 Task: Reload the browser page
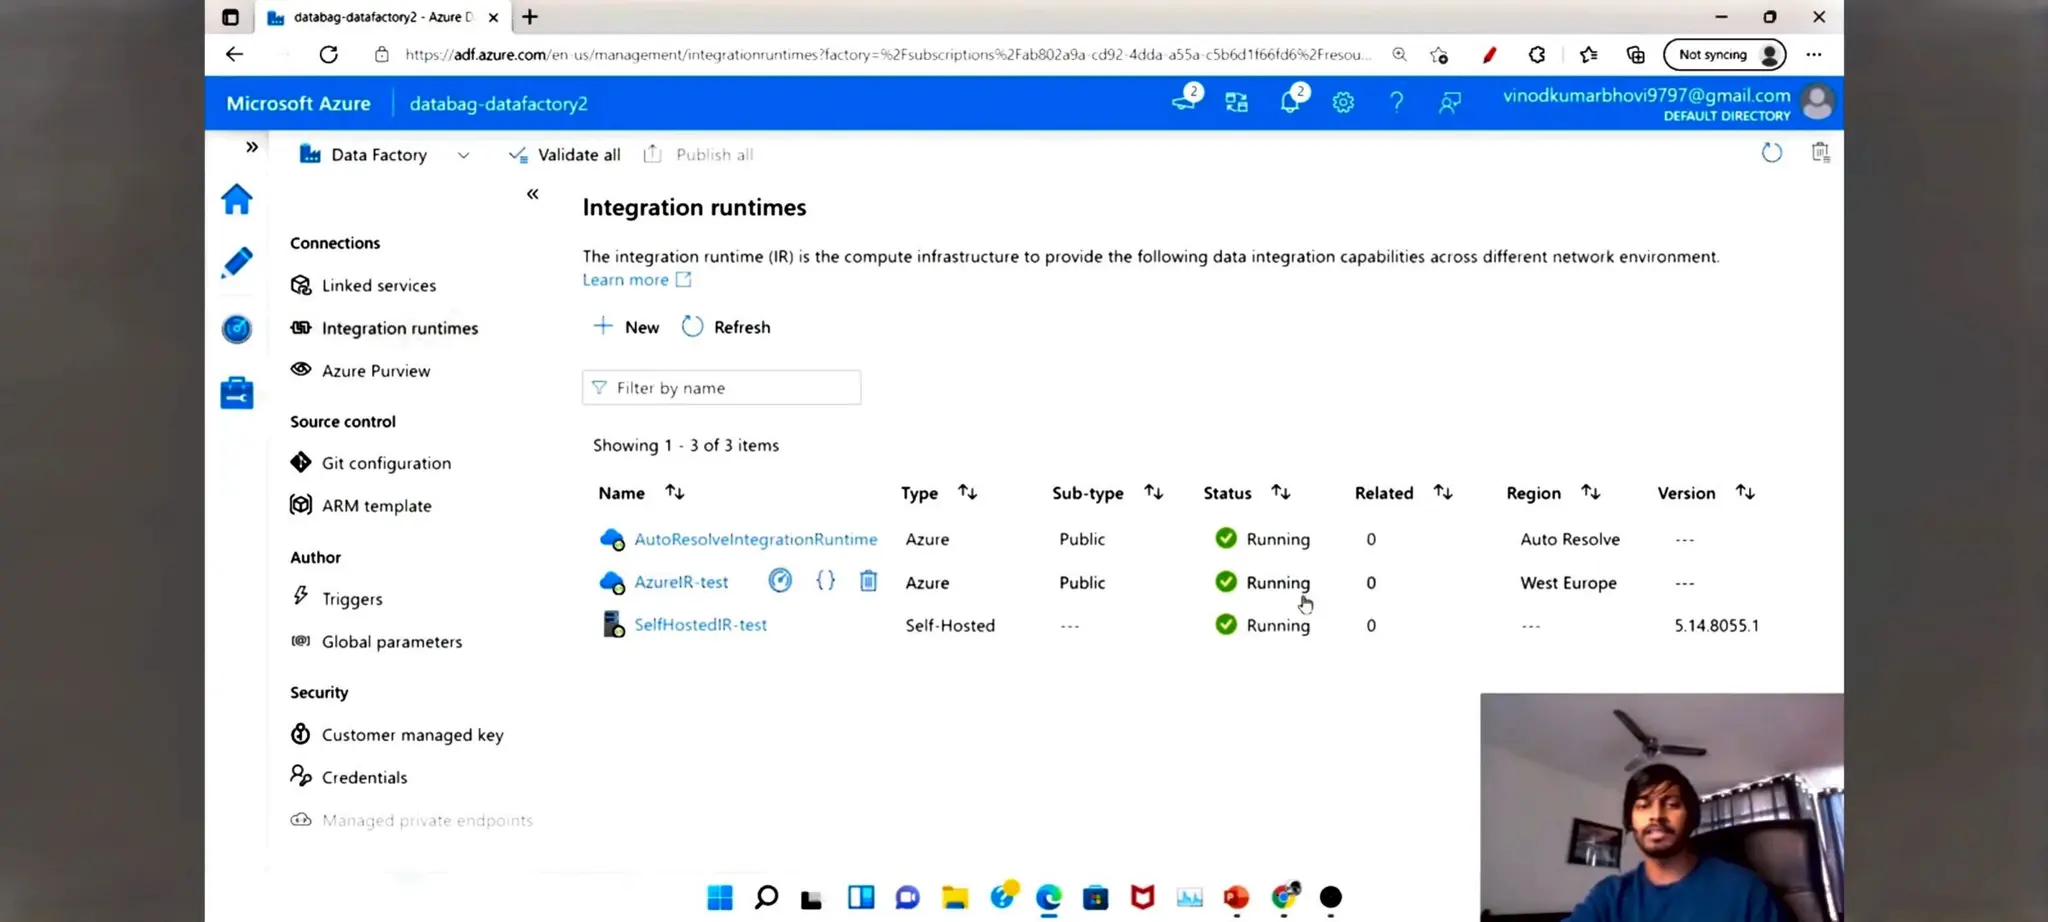click(x=328, y=55)
